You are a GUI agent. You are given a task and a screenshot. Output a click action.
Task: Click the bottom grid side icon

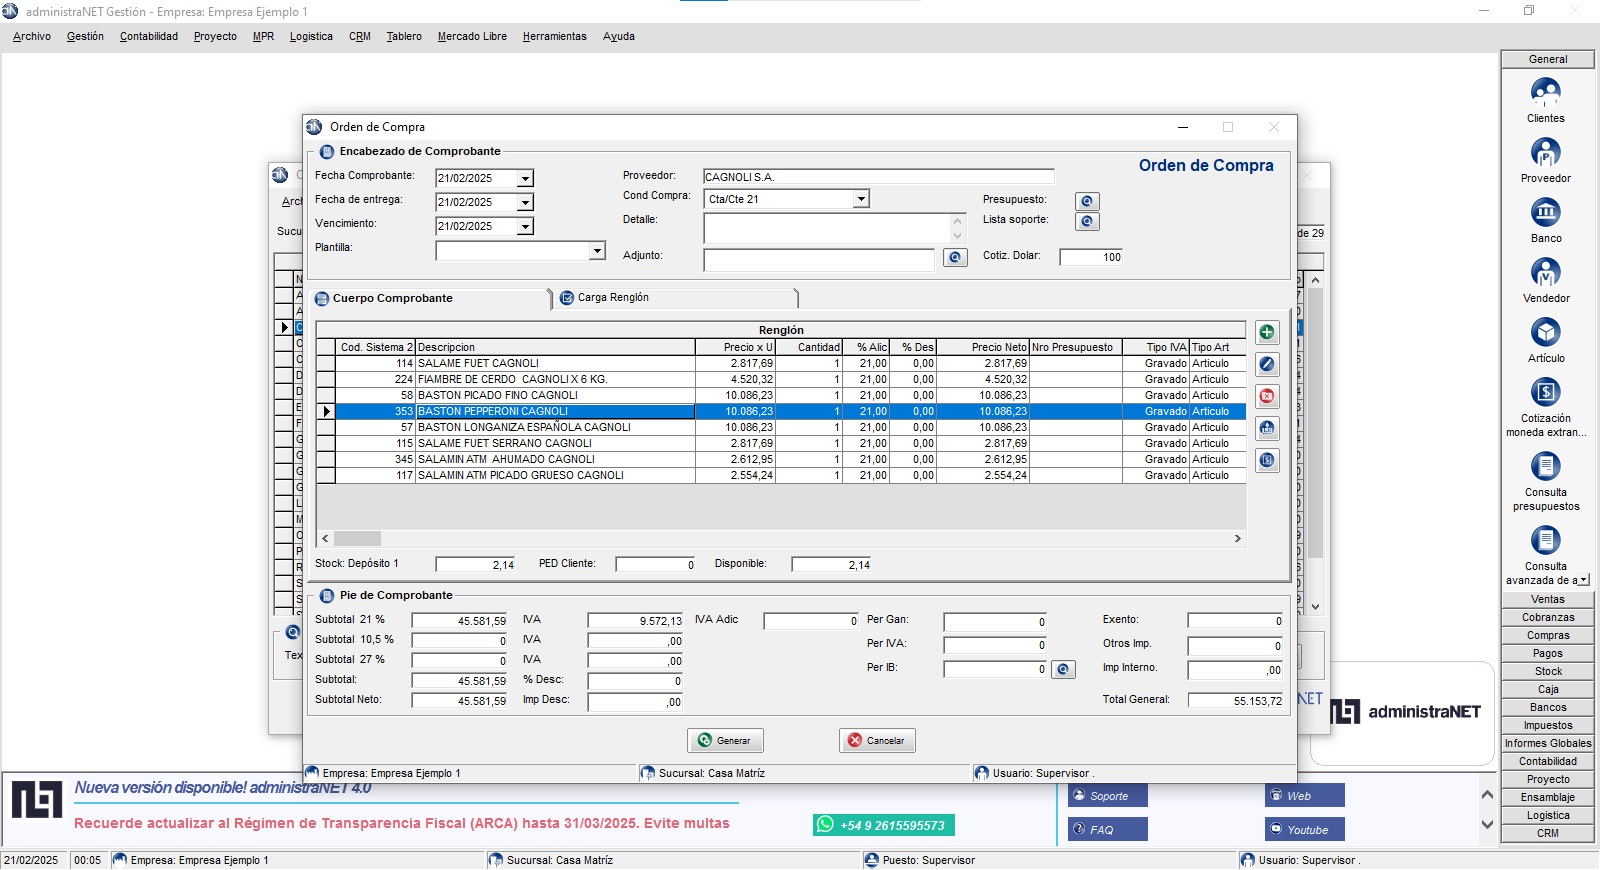1267,460
